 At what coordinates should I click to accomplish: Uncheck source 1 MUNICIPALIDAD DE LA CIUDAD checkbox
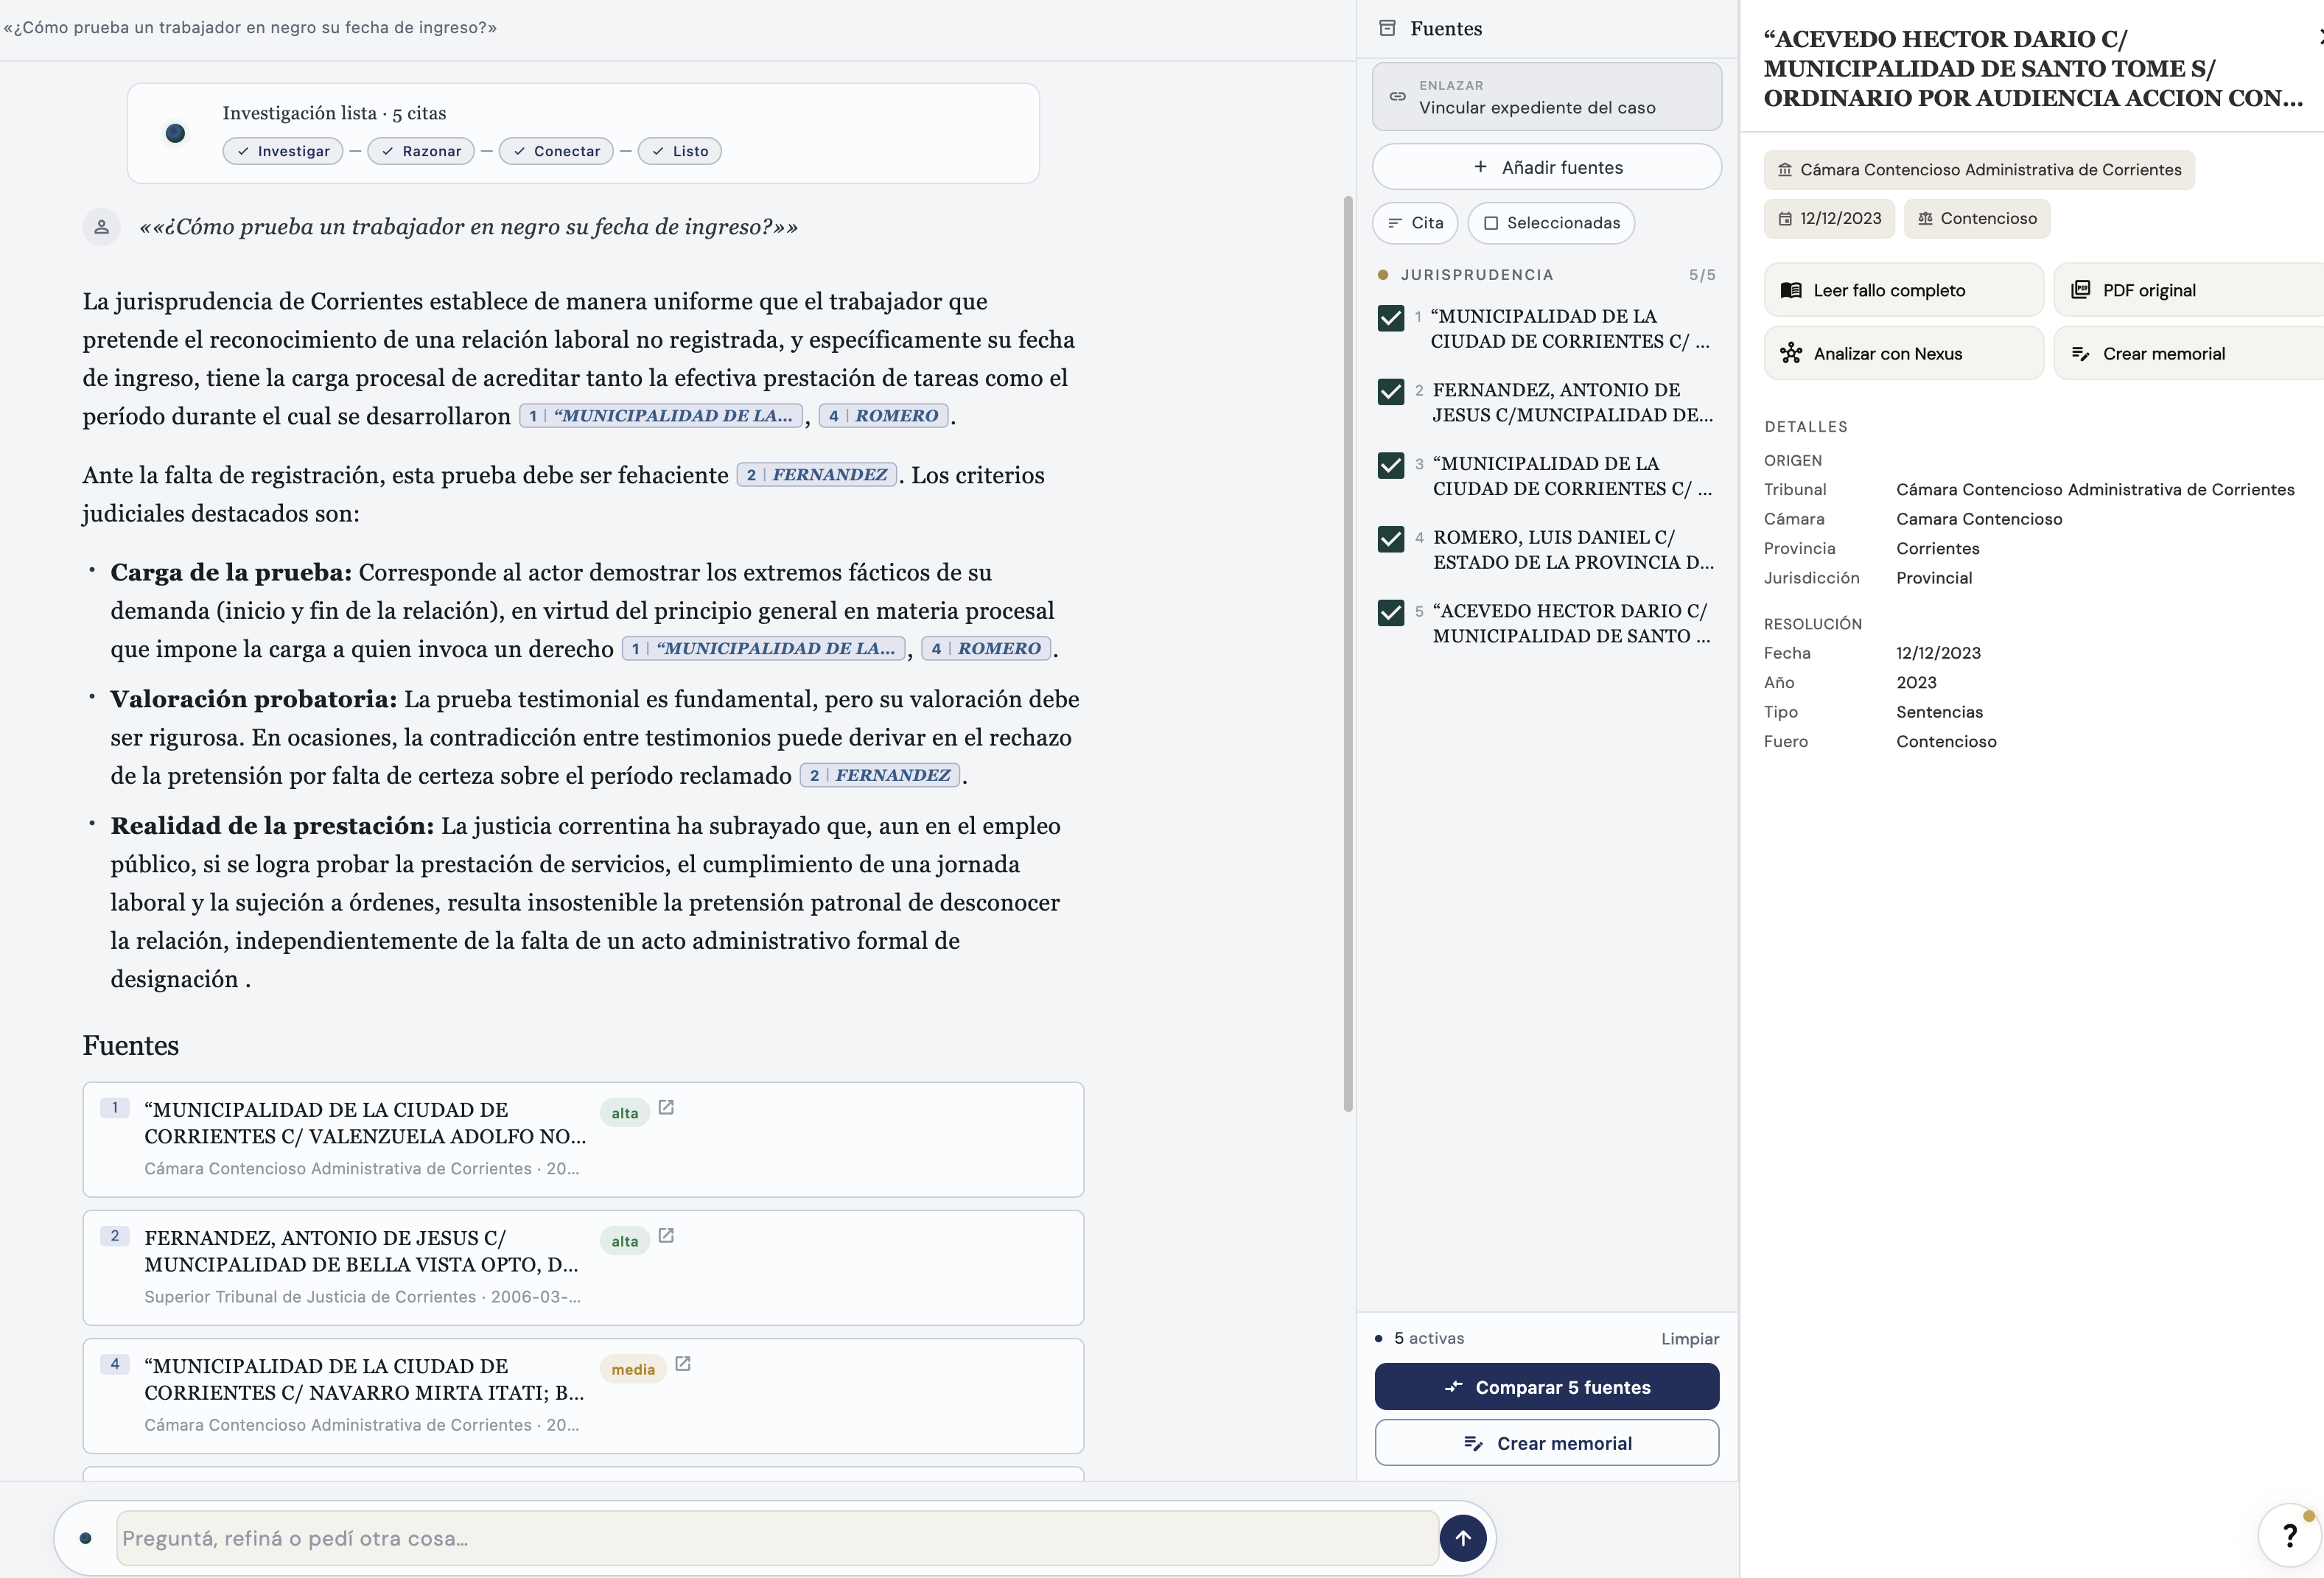1391,318
